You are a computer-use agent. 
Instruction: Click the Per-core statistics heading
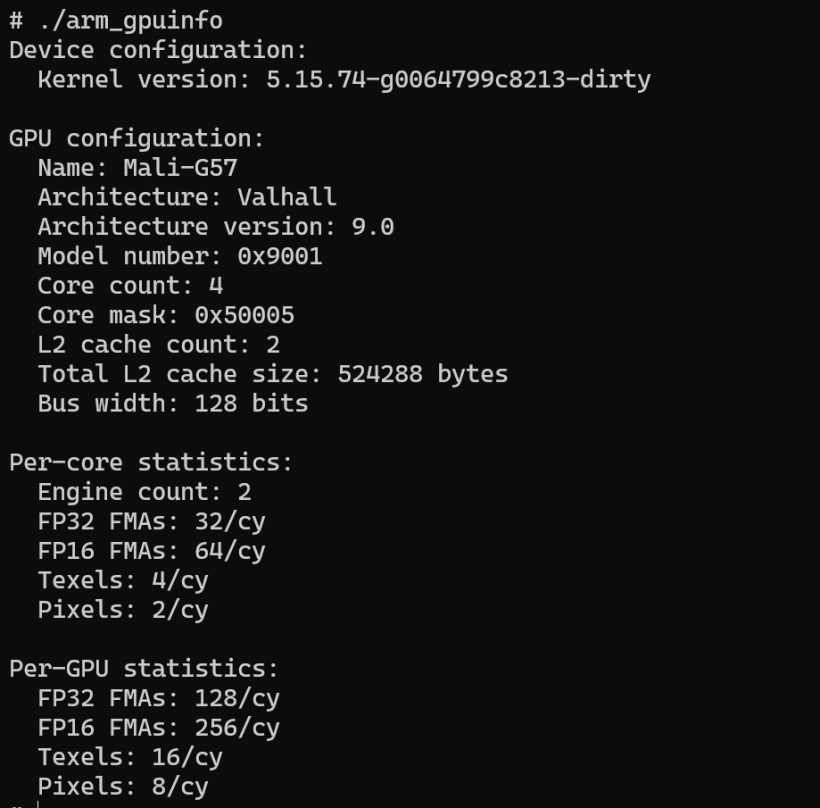coord(151,462)
